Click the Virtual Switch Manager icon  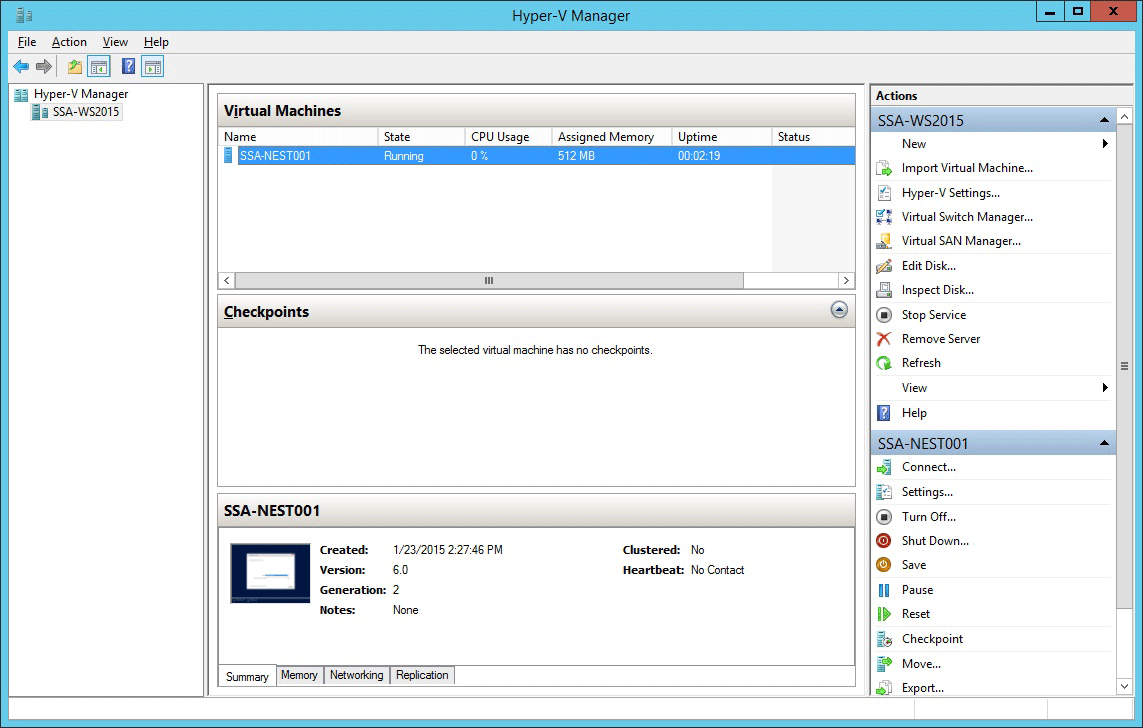click(883, 217)
